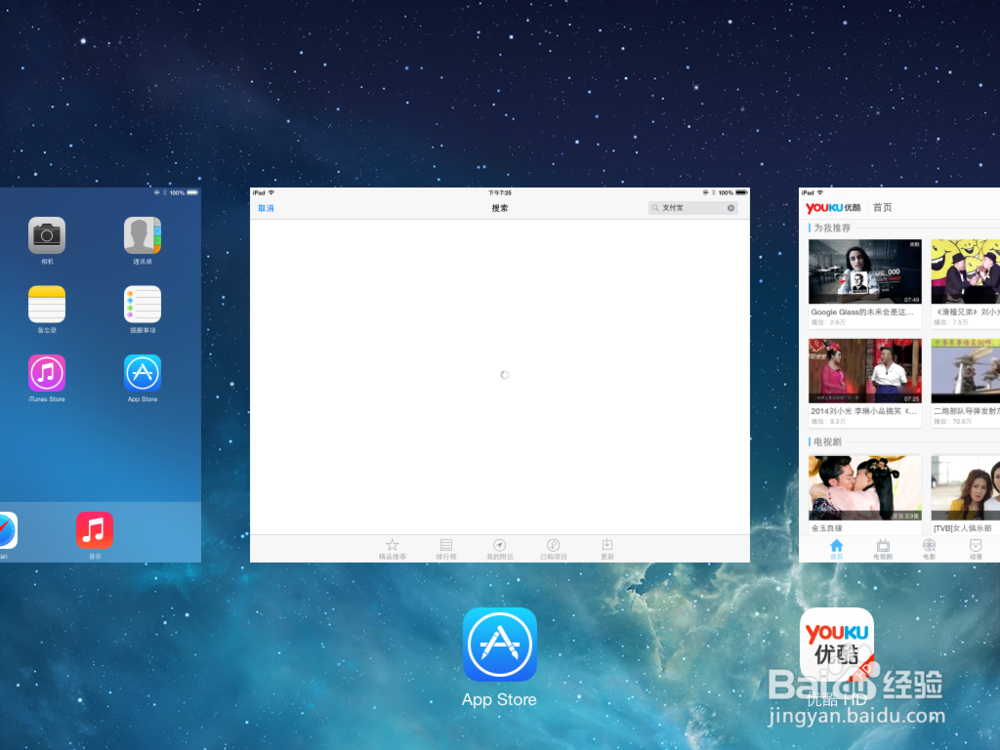Open the iTunes Store app icon

[x=47, y=373]
